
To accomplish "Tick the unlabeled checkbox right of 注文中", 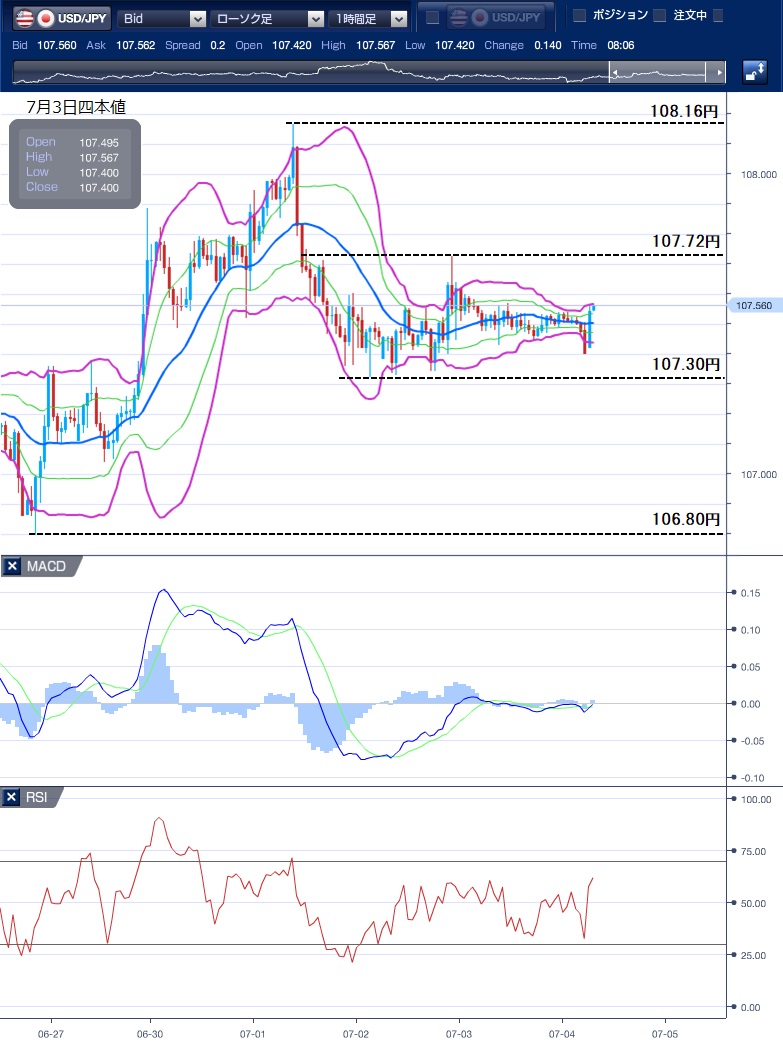I will [x=718, y=15].
